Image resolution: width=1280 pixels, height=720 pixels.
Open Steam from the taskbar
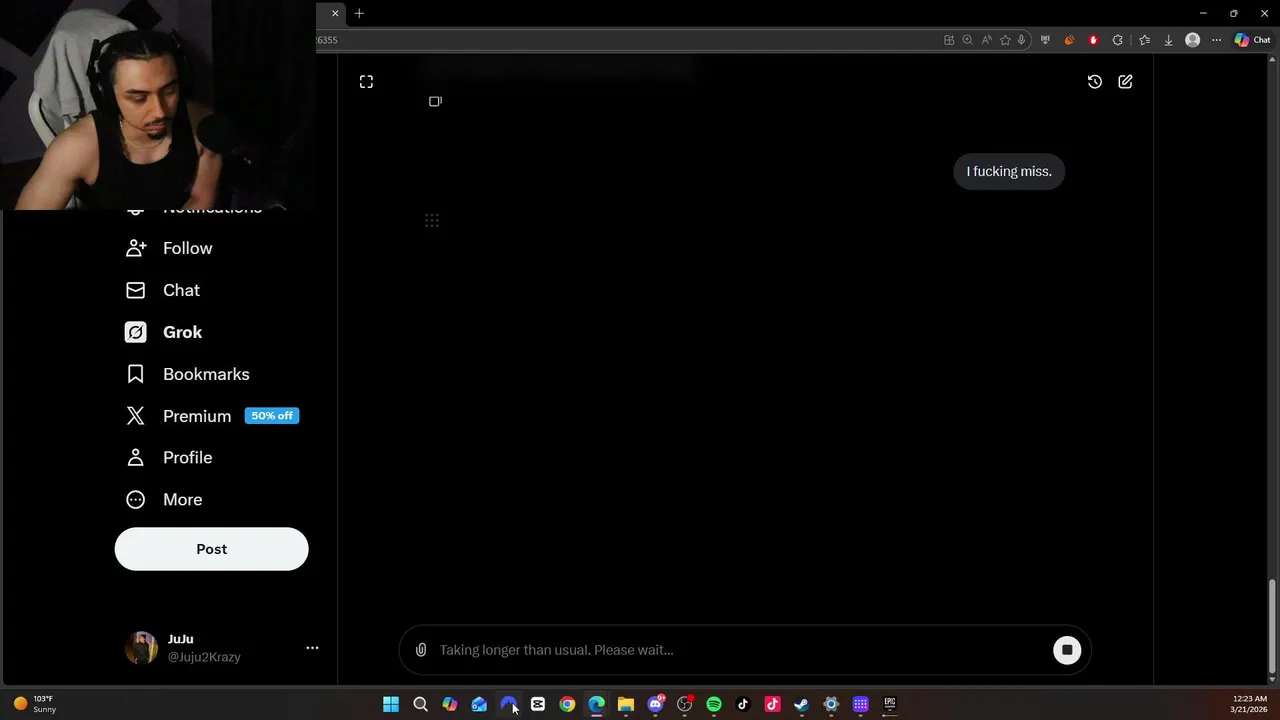click(801, 704)
